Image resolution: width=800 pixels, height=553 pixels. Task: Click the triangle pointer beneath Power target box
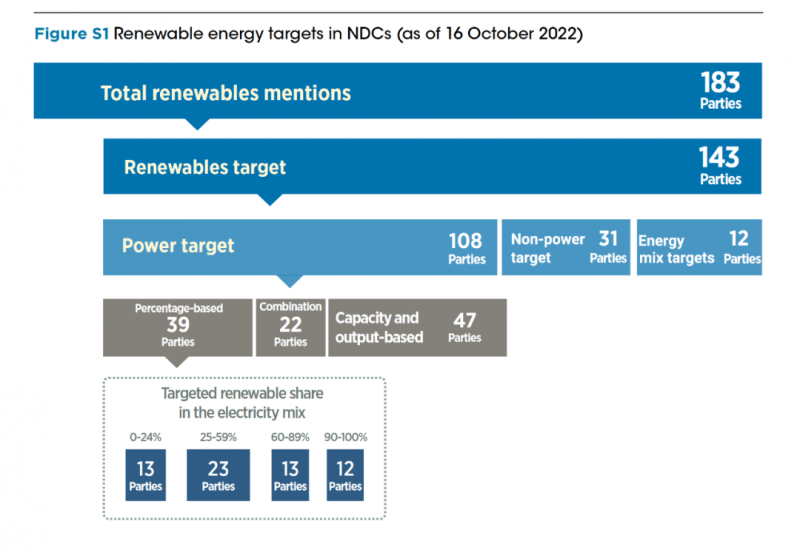tap(289, 281)
